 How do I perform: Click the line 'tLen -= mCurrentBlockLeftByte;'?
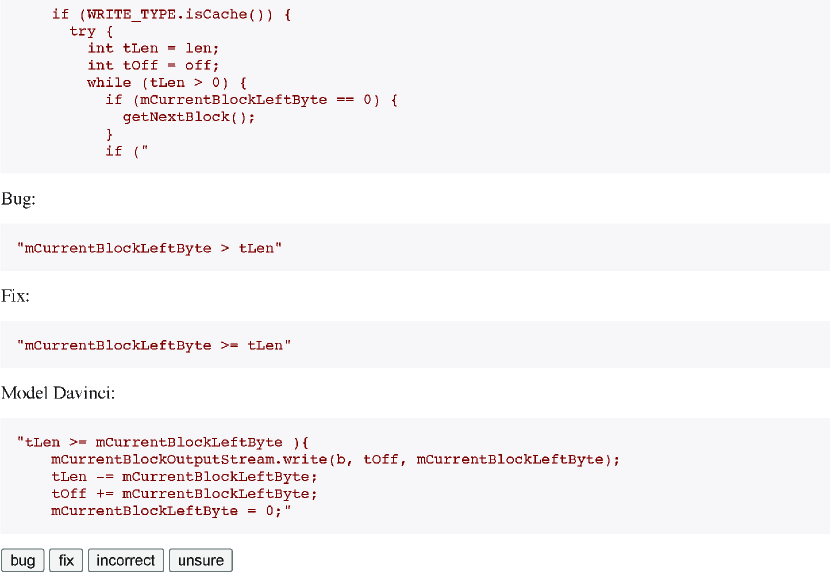pos(184,476)
